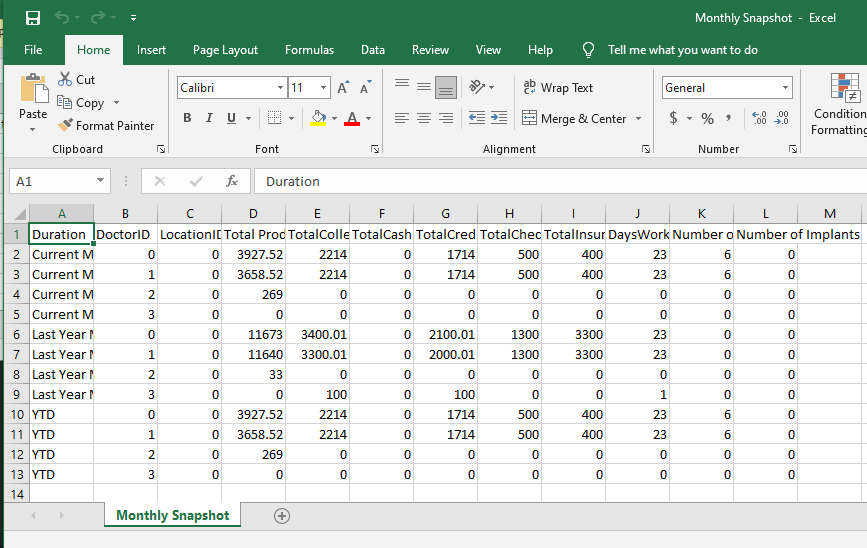Expand the General number format dropdown
Viewport: 867px width, 548px height.
[x=785, y=88]
